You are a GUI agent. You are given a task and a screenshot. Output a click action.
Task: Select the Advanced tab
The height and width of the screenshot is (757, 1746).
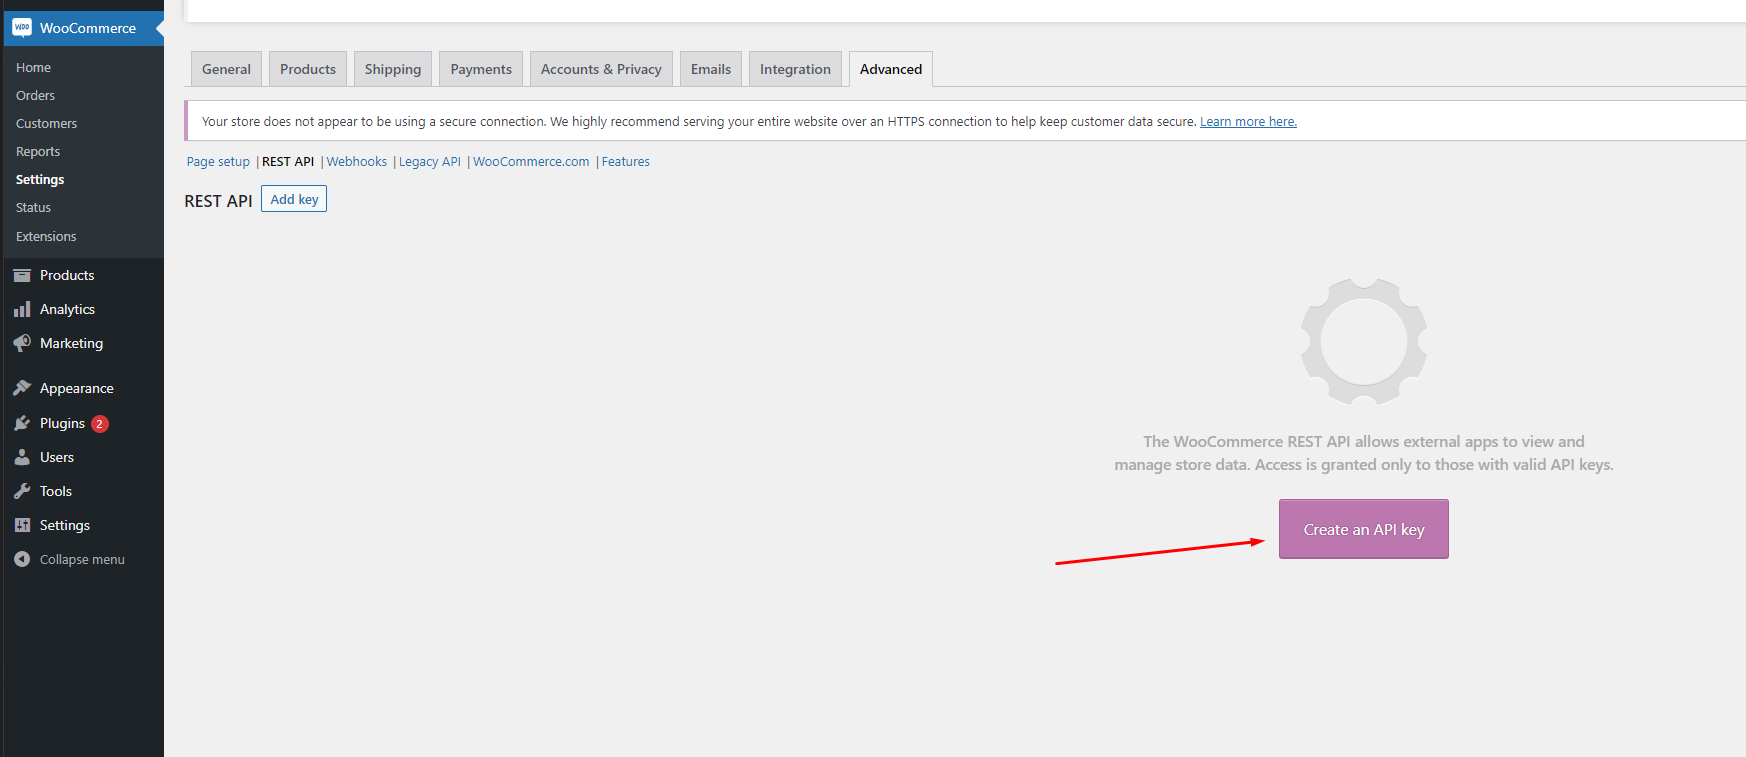(x=891, y=69)
